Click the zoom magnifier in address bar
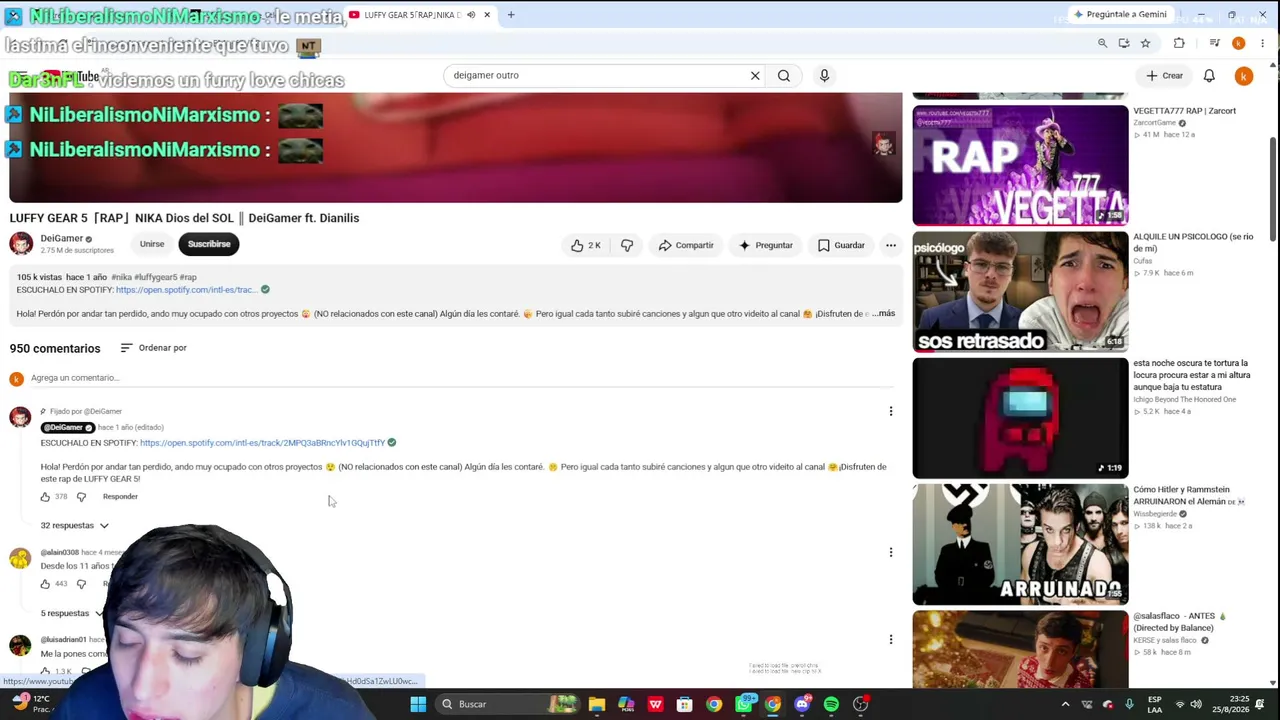Screen dimensions: 1280x720 1102,43
